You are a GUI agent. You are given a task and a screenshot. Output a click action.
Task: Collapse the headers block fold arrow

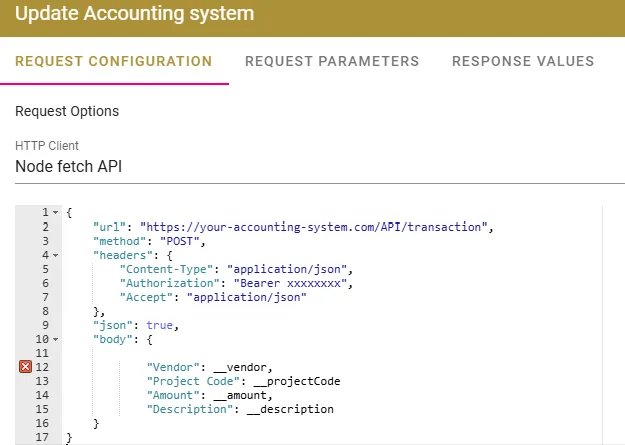(x=55, y=255)
